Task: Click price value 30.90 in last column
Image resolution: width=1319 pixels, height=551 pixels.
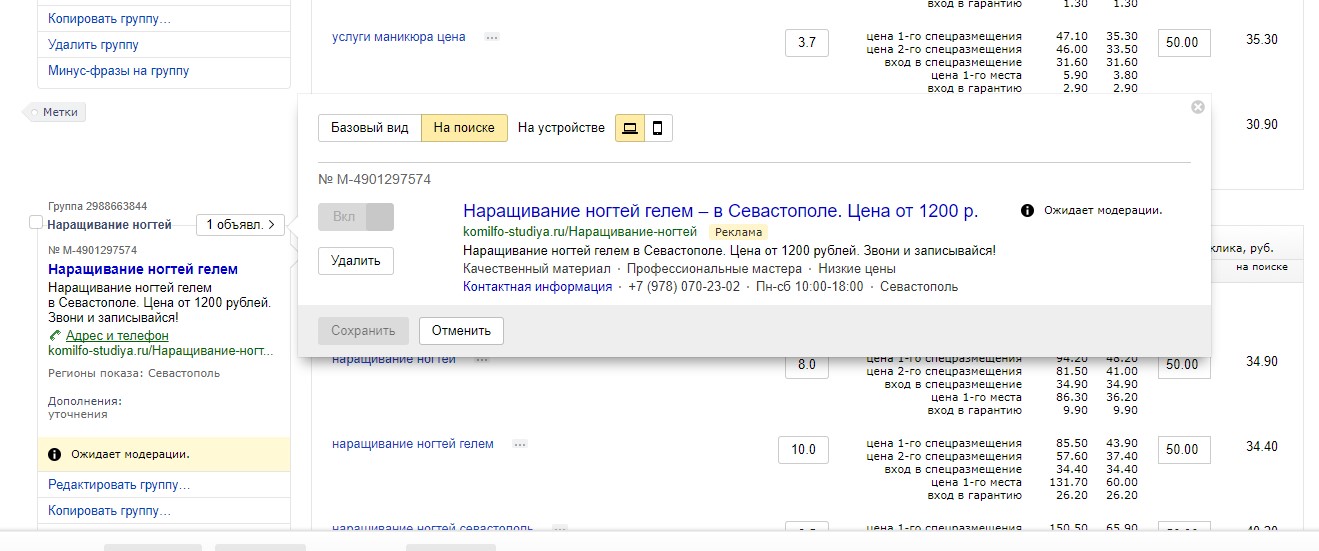Action: [1262, 125]
